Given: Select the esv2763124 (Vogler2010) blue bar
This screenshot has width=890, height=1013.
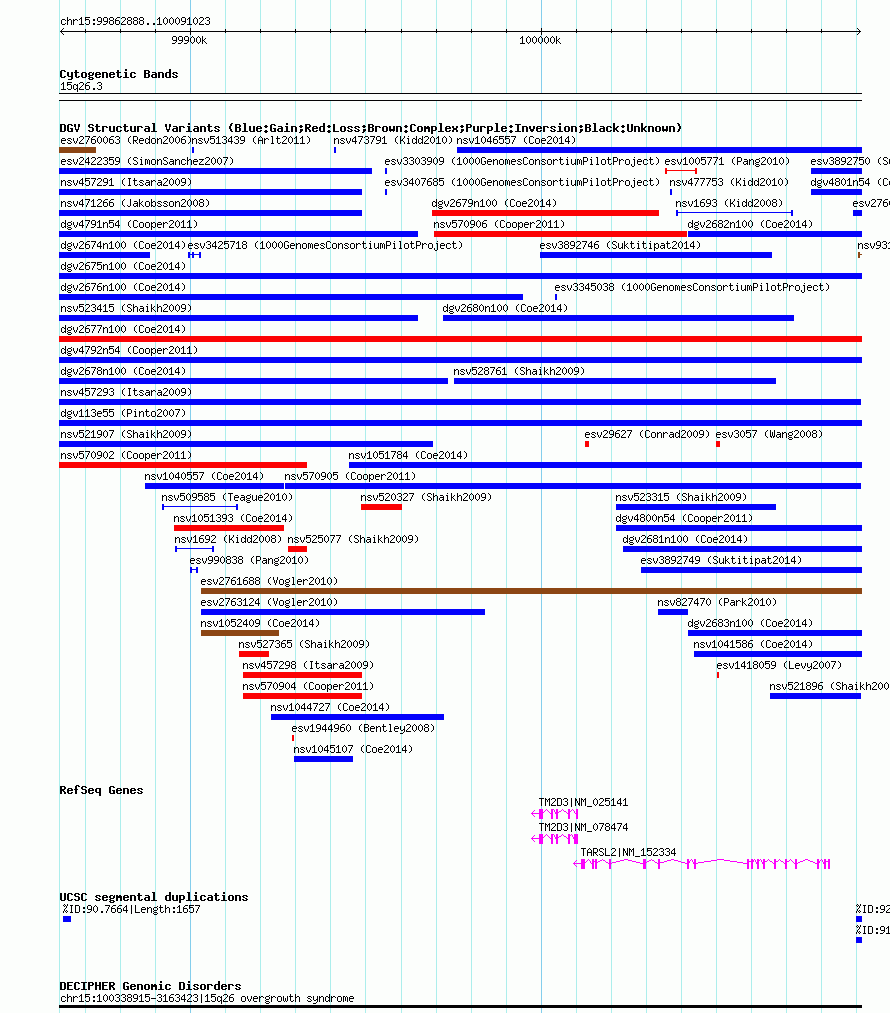Looking at the screenshot, I should (x=343, y=612).
